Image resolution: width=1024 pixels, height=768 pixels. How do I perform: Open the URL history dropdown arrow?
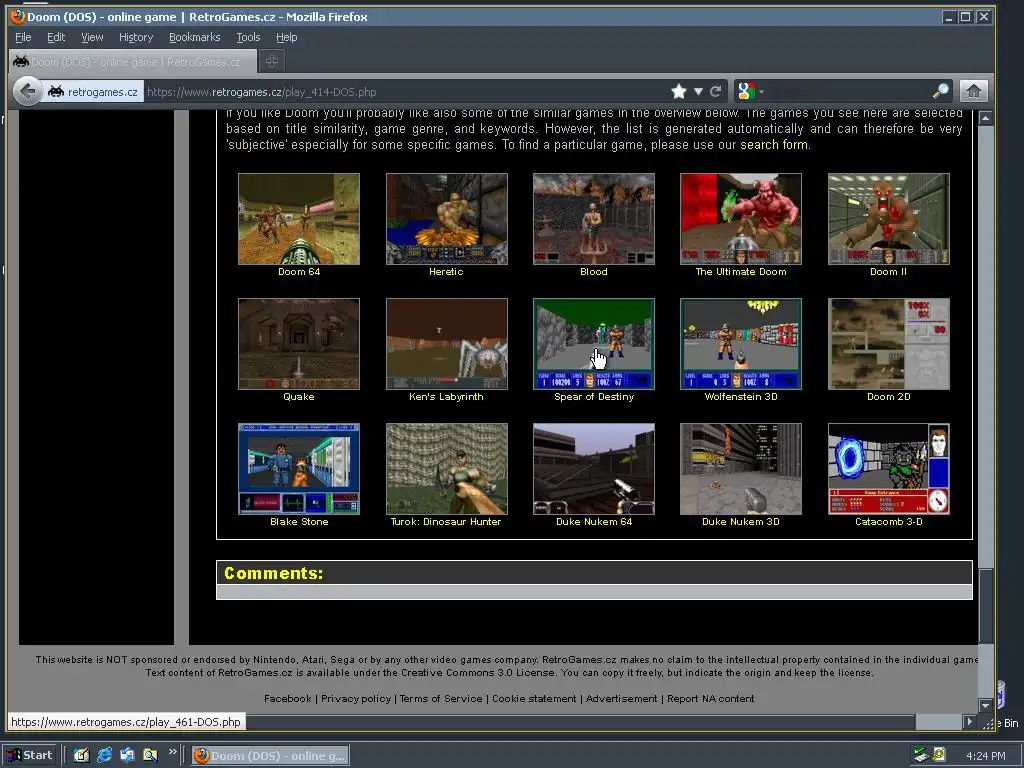pos(698,91)
